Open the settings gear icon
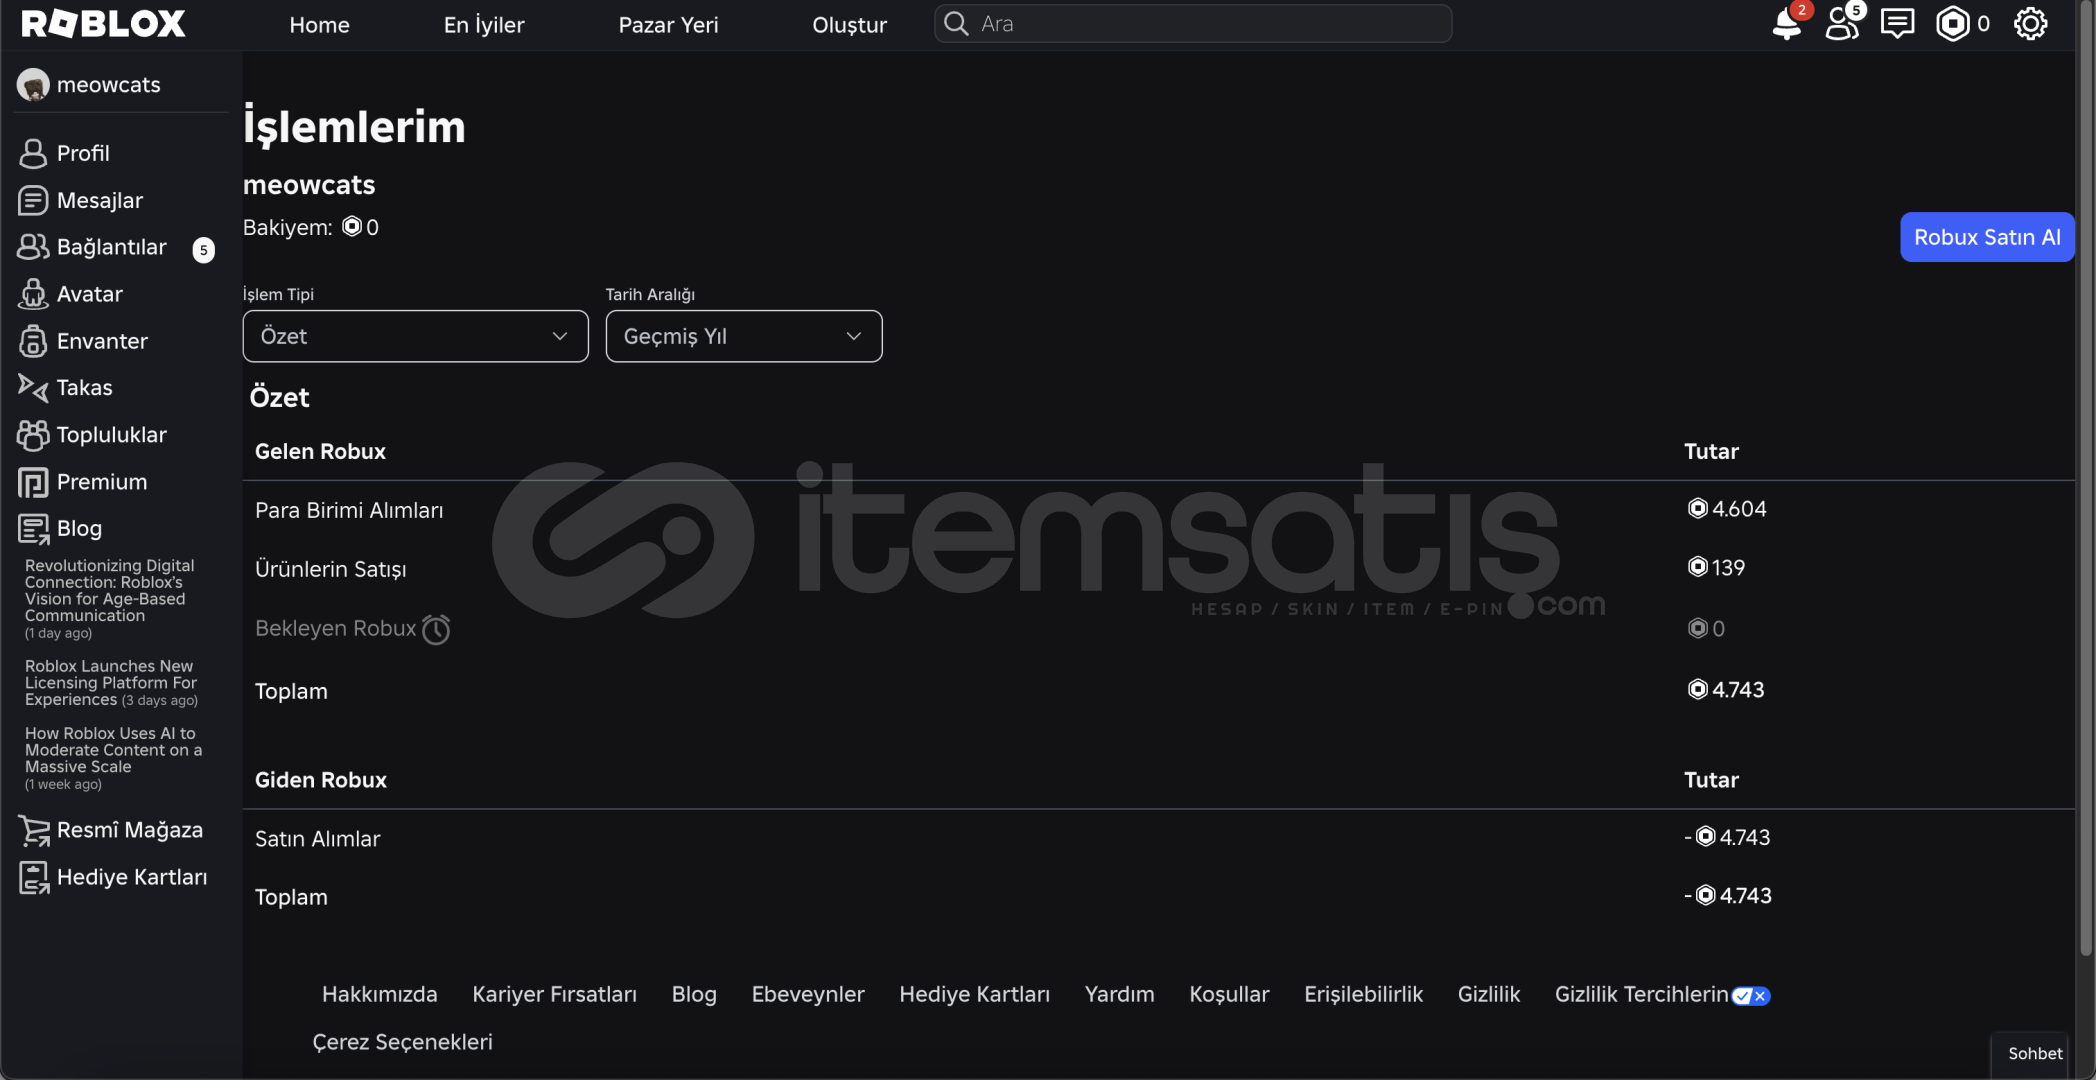Screen dimensions: 2096x1080 point(2030,24)
